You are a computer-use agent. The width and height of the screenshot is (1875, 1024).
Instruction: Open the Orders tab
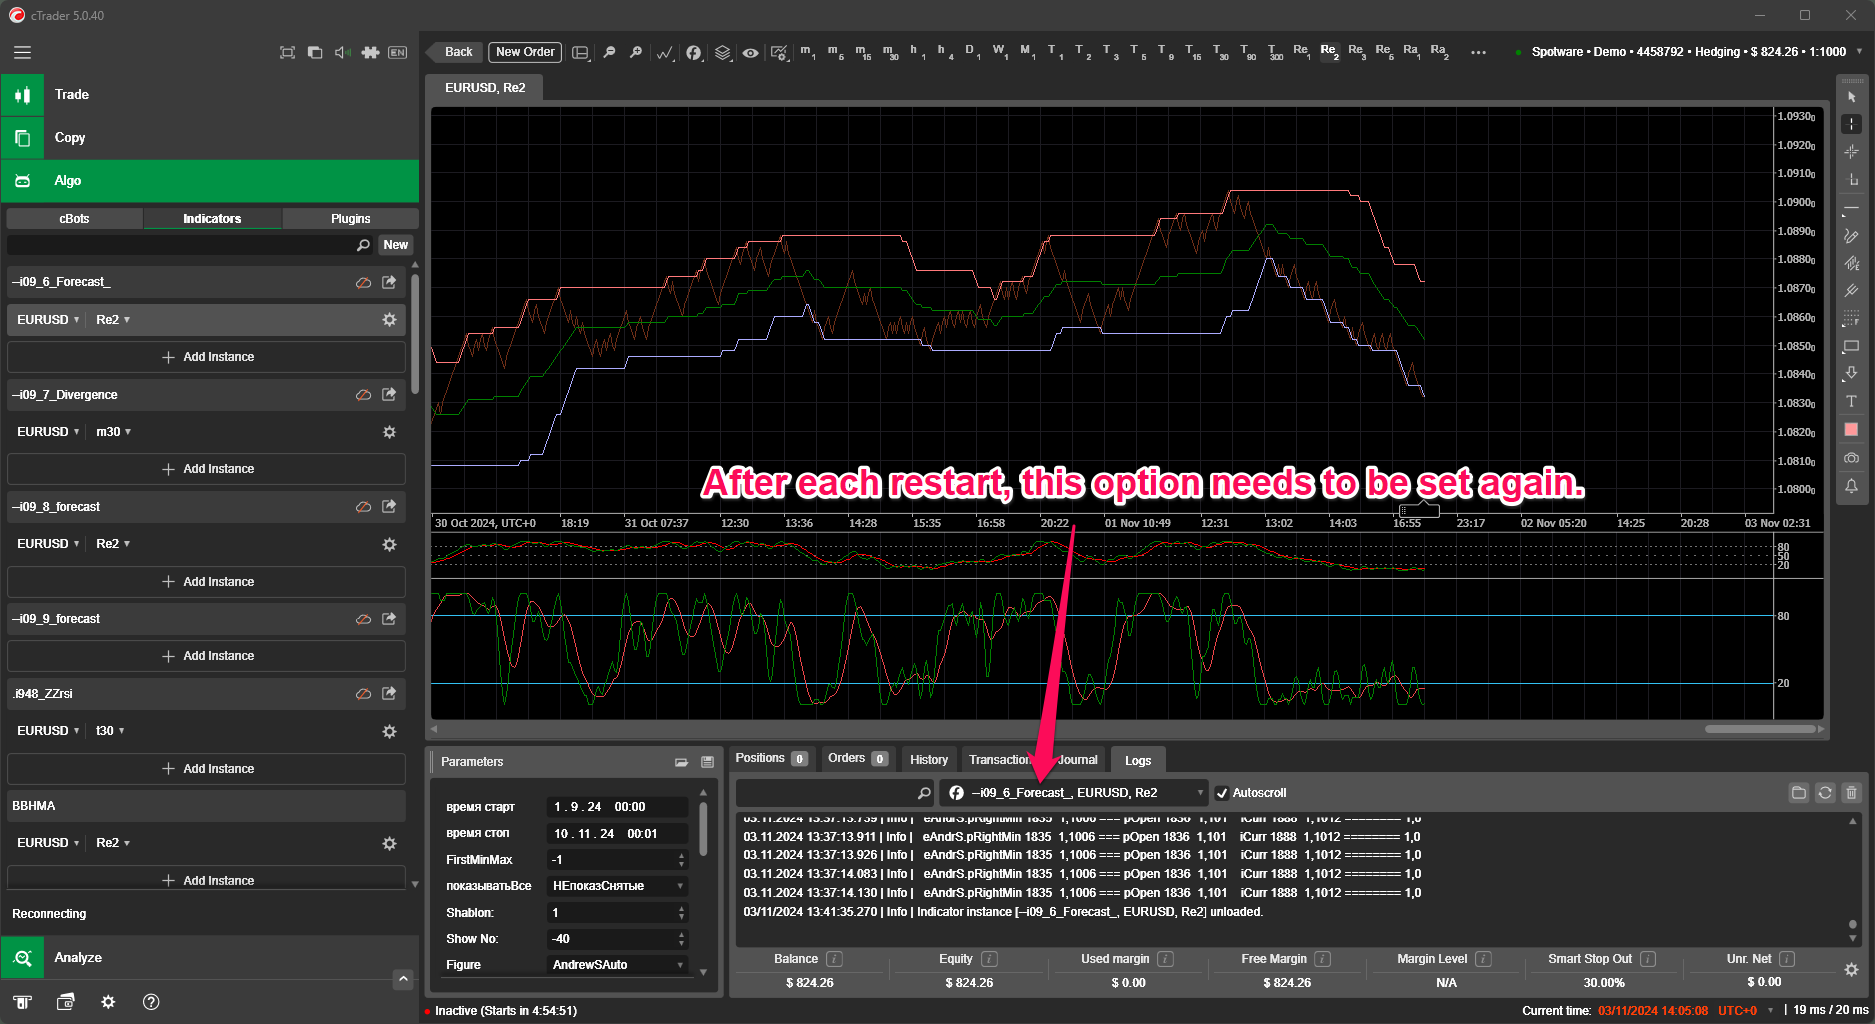pyautogui.click(x=858, y=759)
